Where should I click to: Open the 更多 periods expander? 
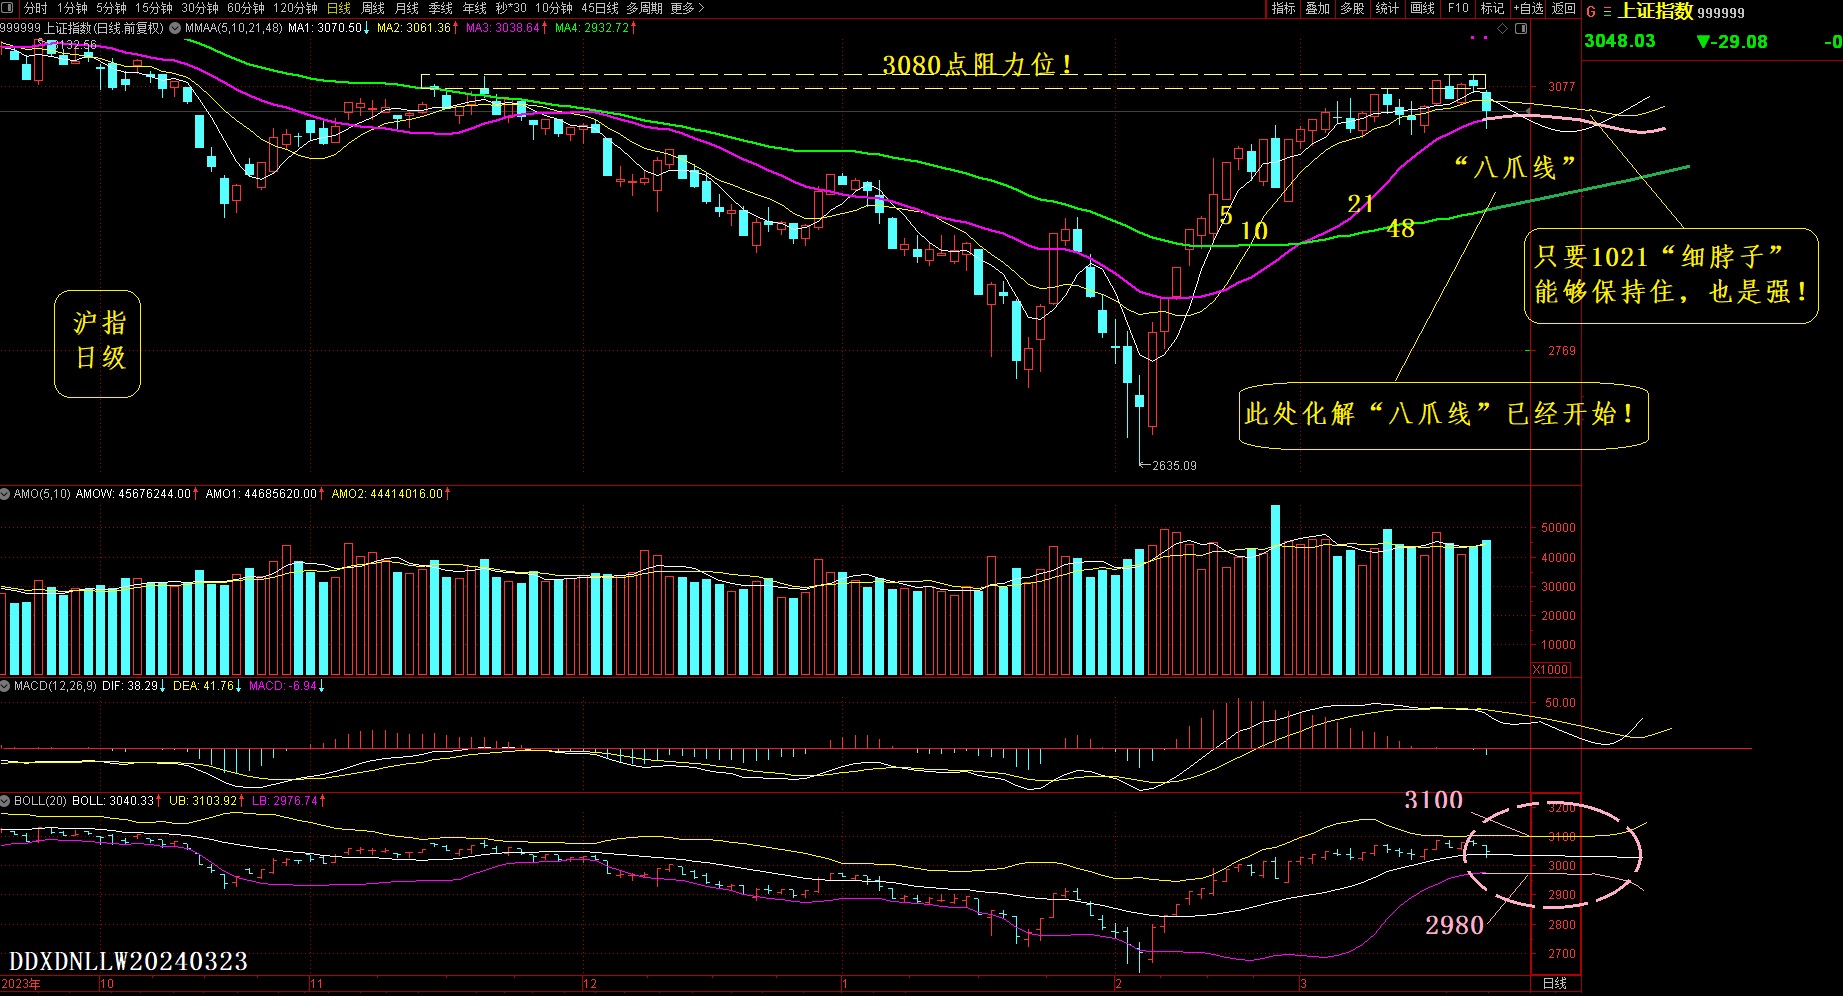pos(687,8)
